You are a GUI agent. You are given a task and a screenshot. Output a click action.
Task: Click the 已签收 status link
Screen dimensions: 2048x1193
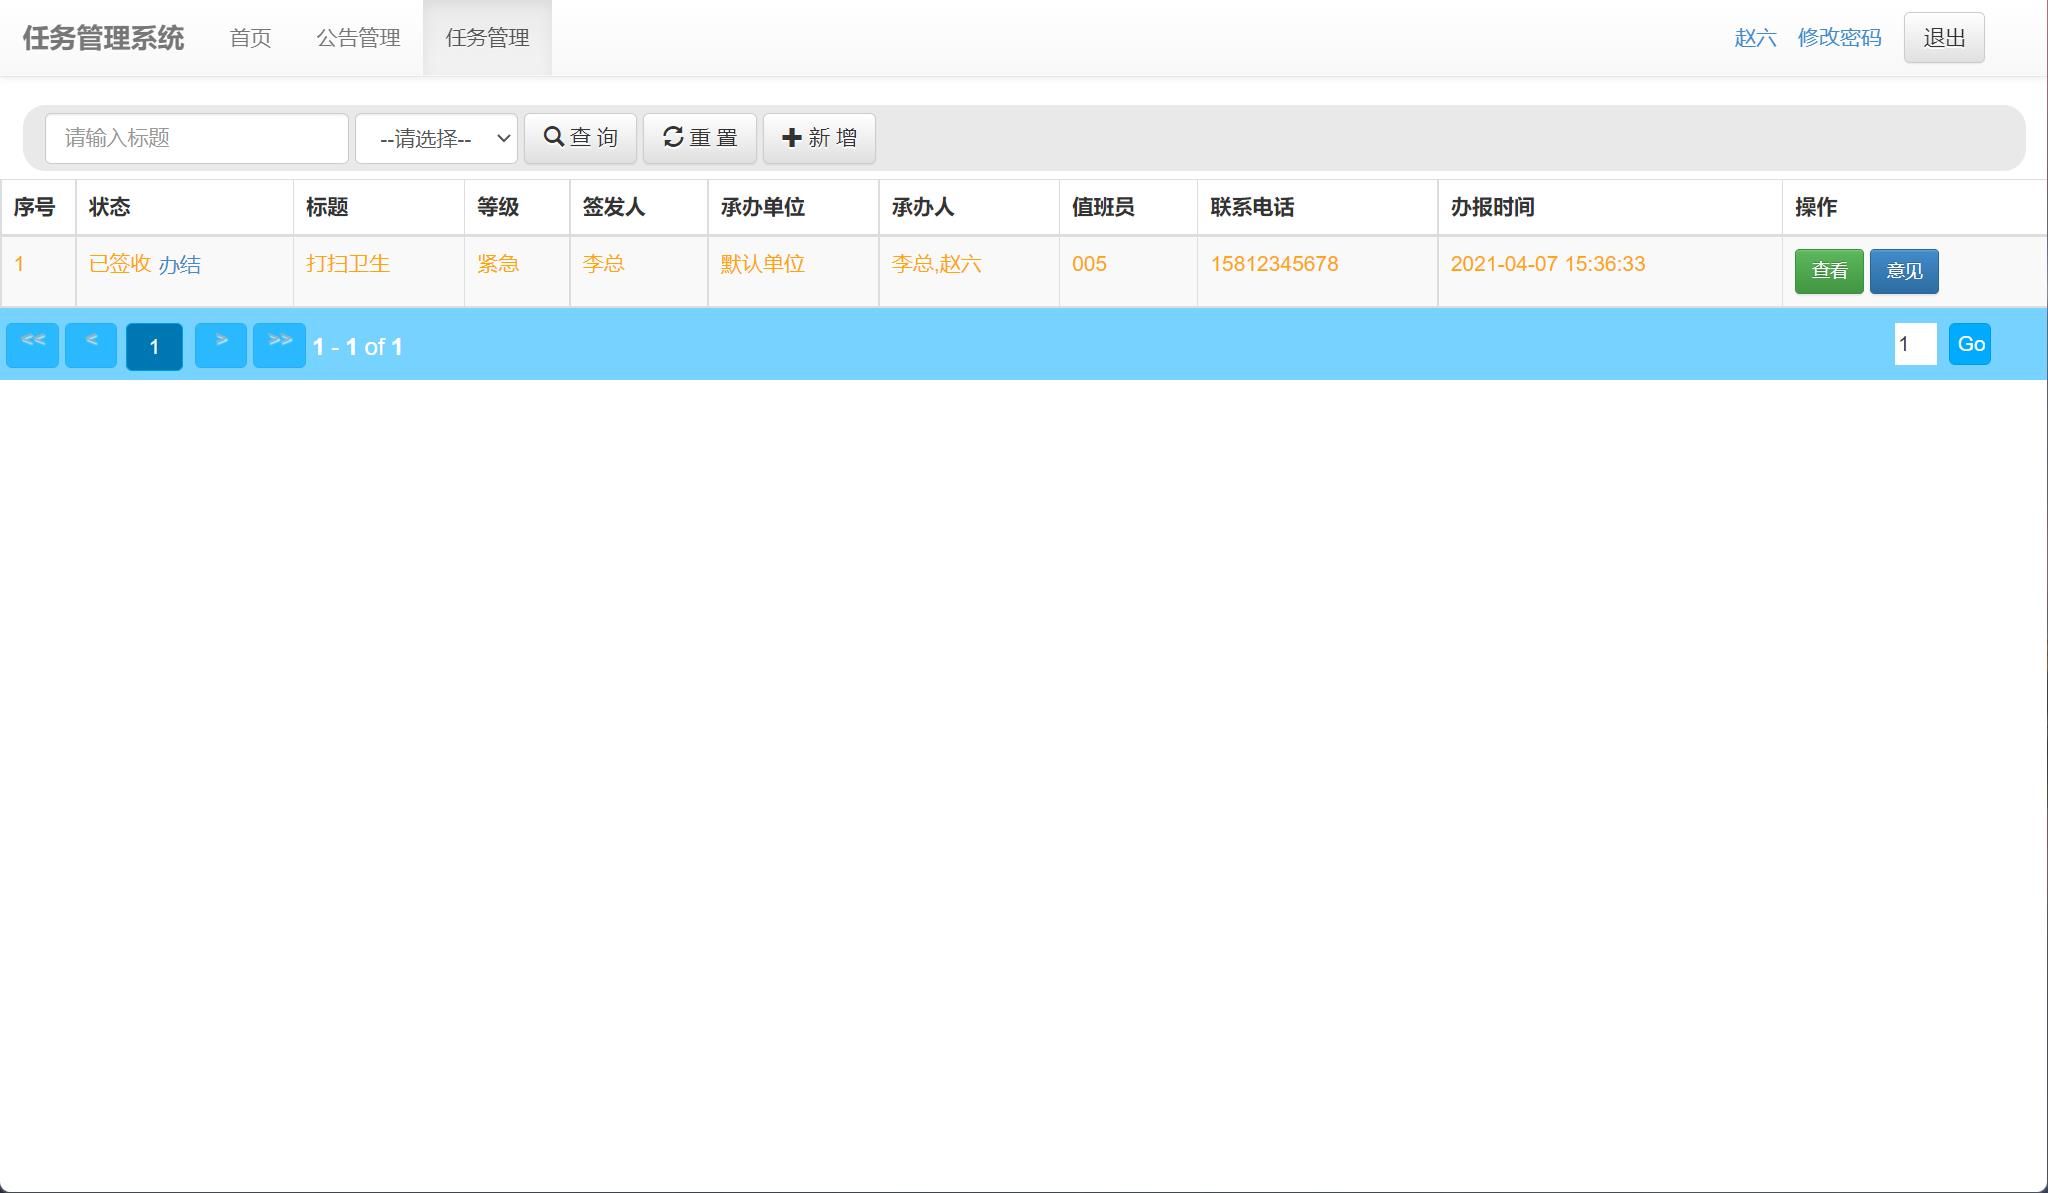point(119,264)
